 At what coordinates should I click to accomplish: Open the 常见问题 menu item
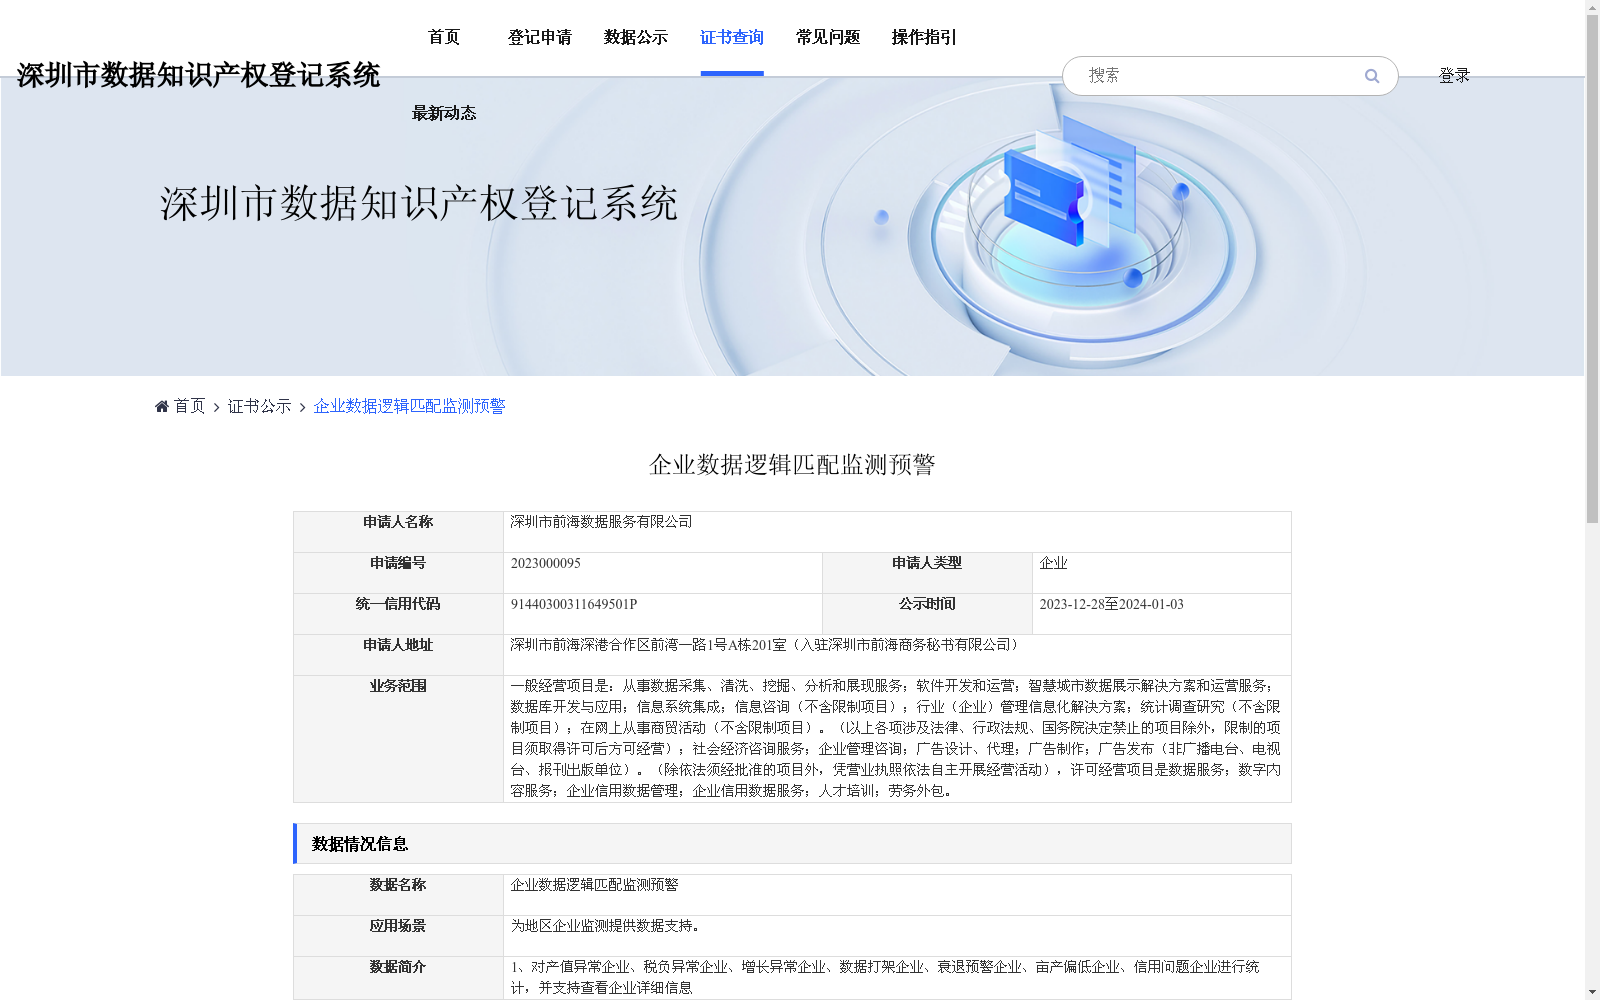pyautogui.click(x=828, y=37)
